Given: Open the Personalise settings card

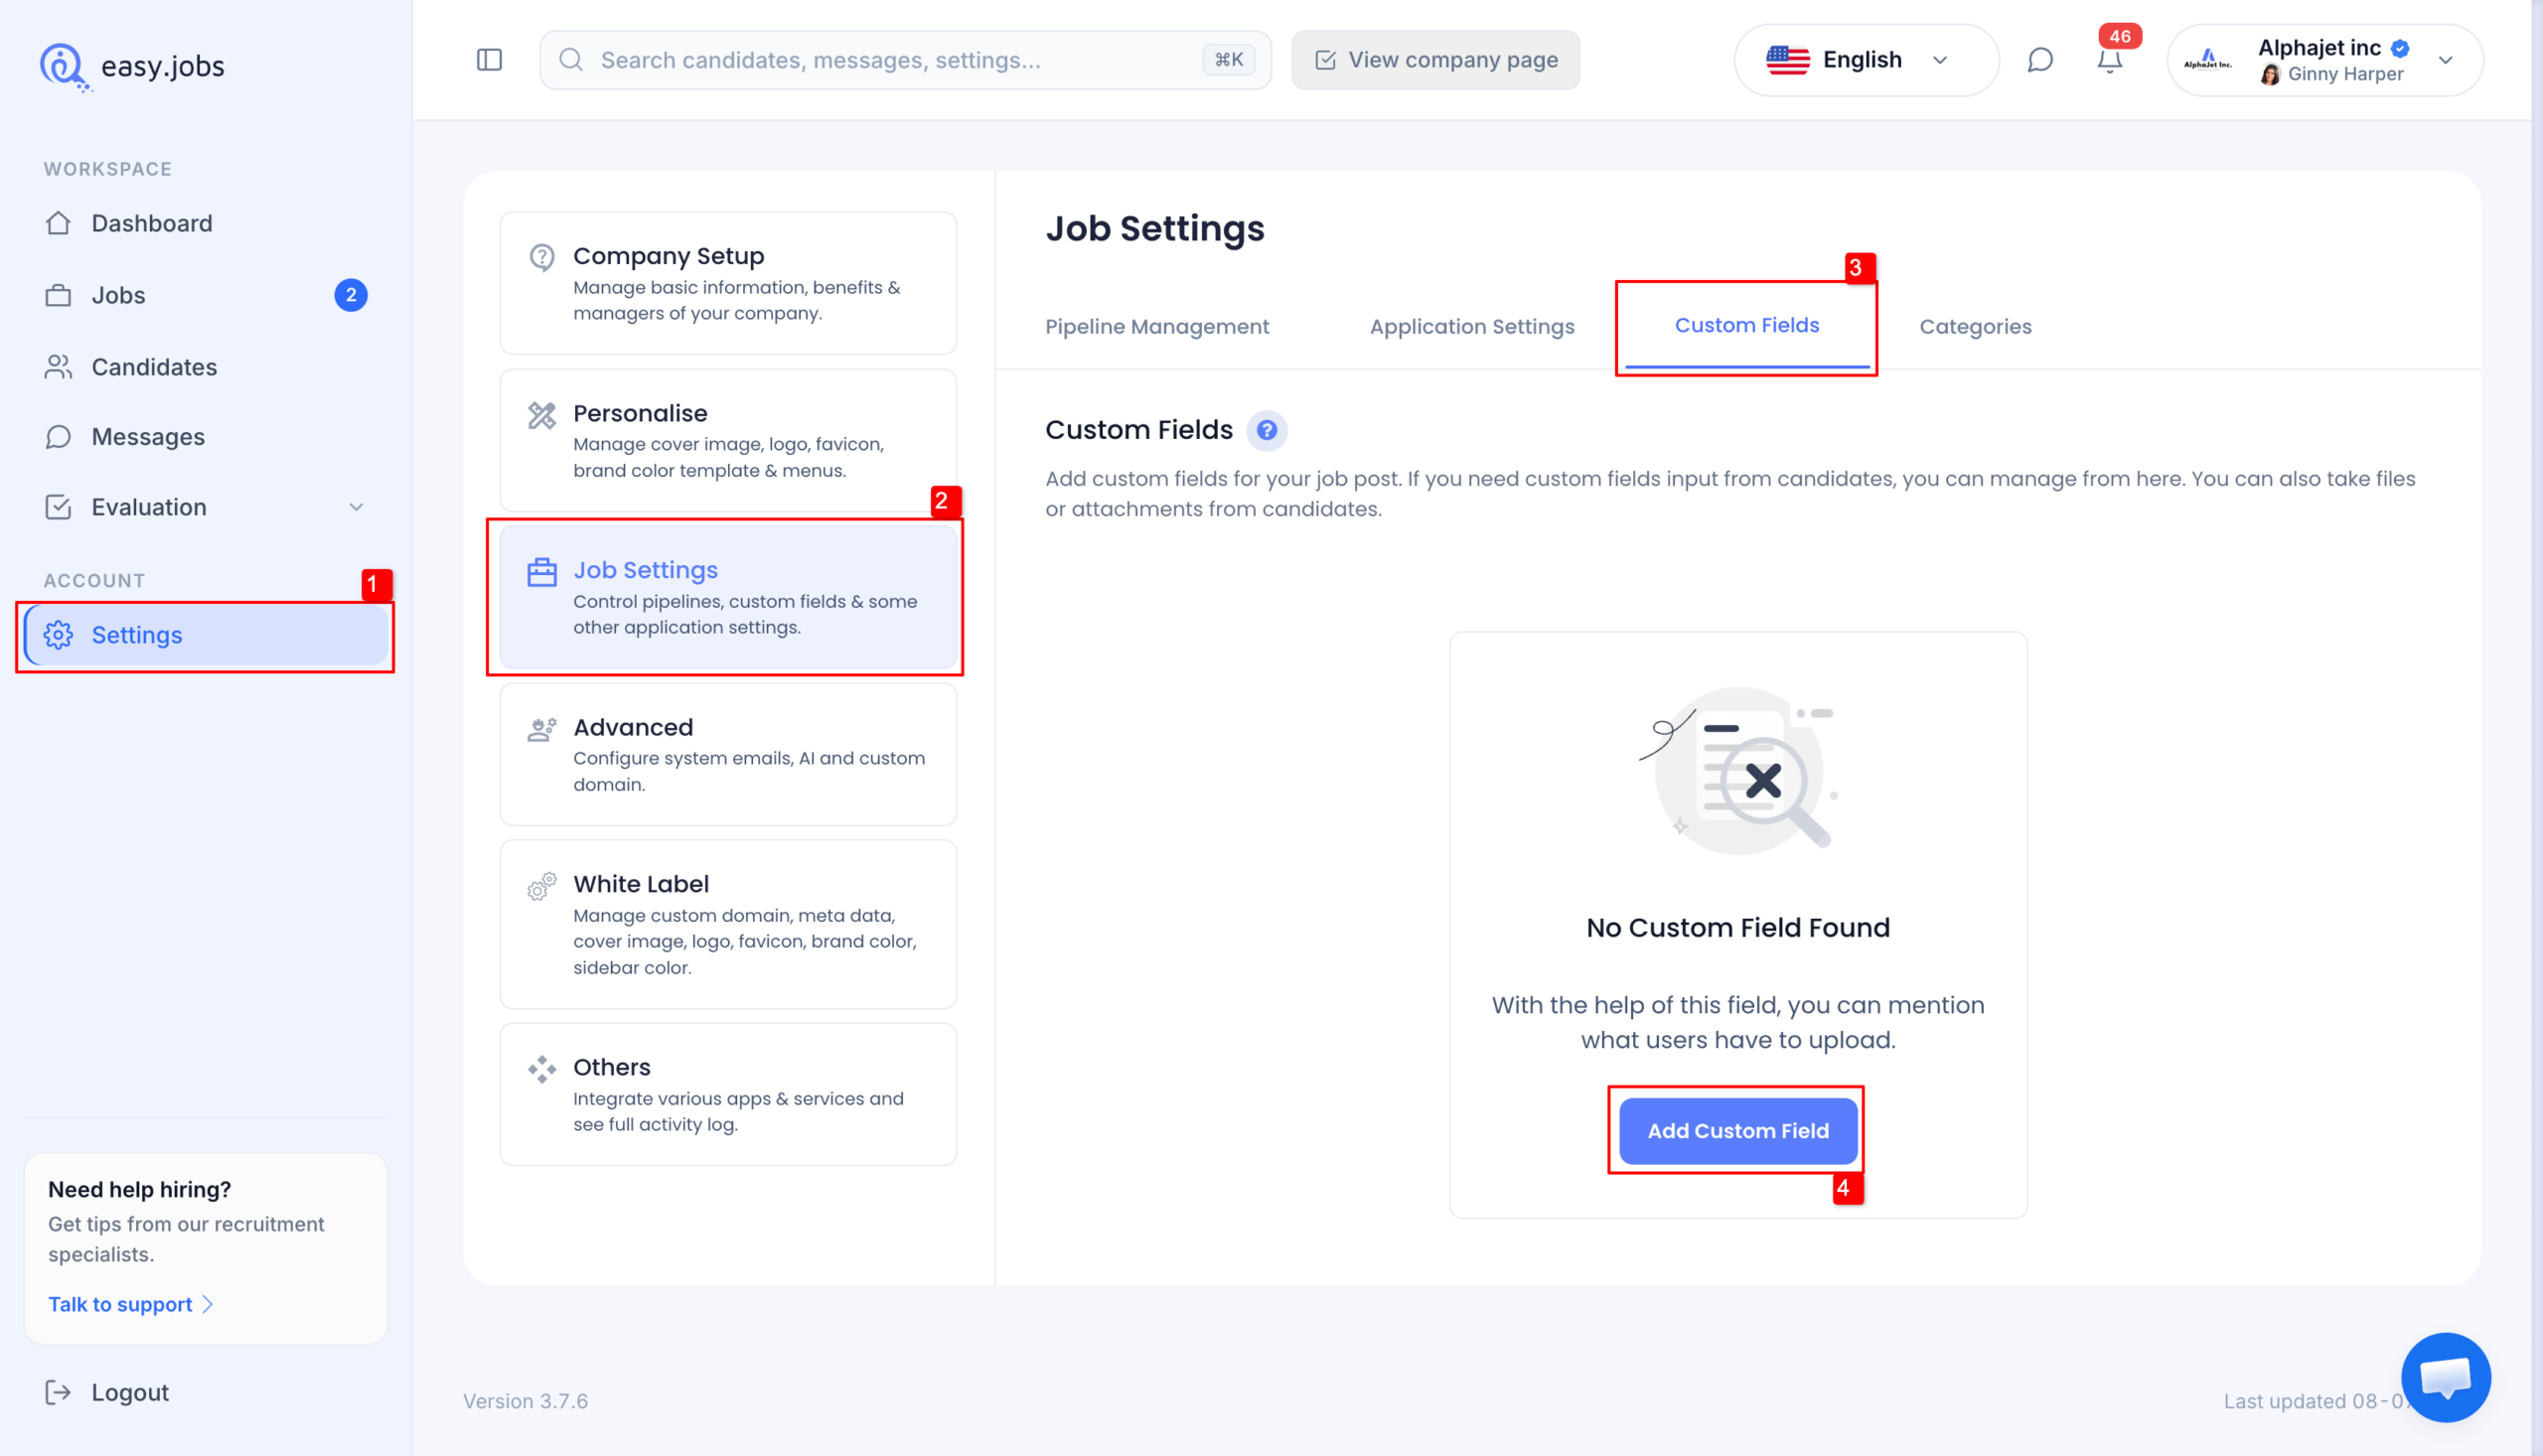Looking at the screenshot, I should [x=728, y=440].
